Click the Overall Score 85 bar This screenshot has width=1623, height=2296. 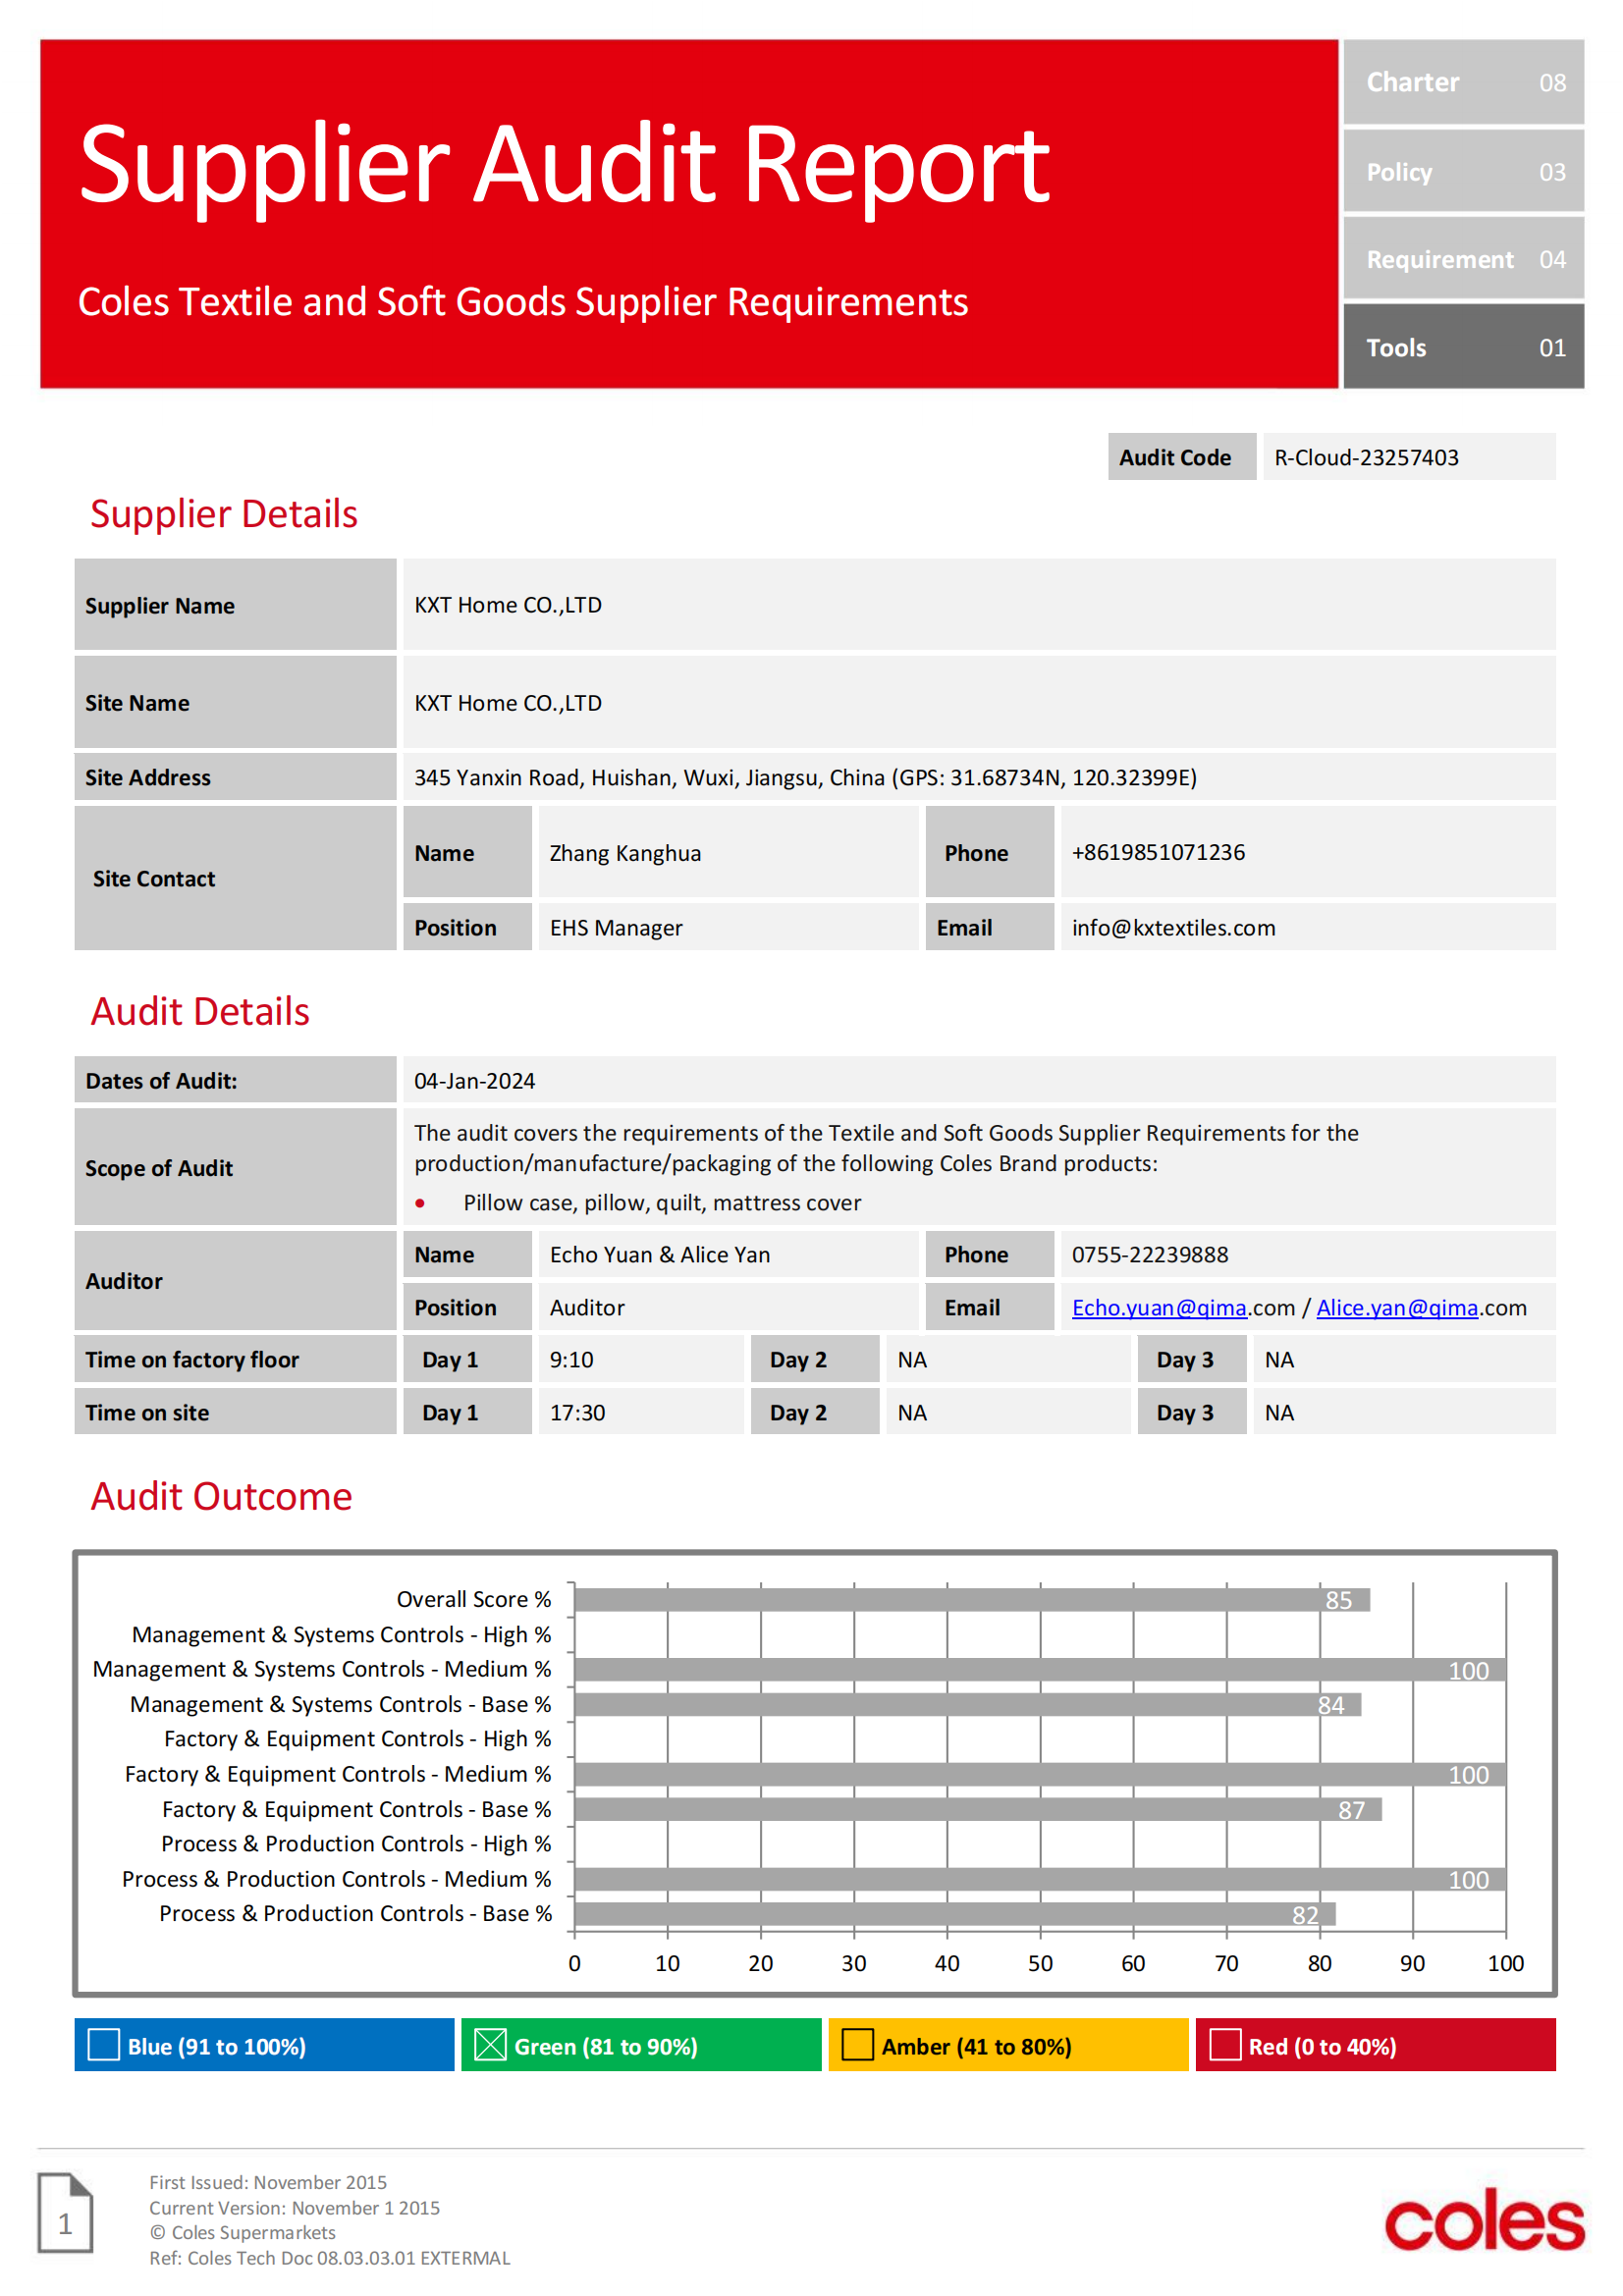click(972, 1600)
